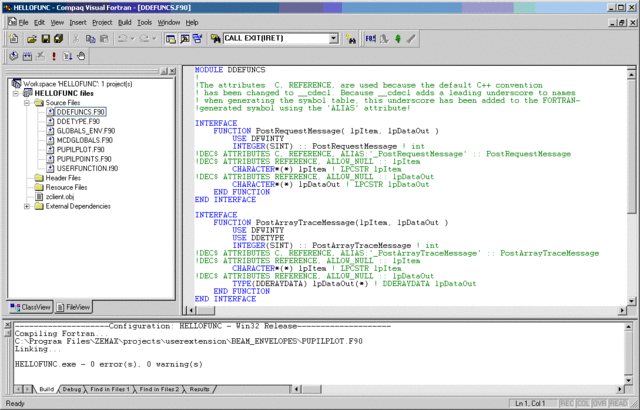This screenshot has width=640, height=410.
Task: Select USERFUNCTION.f90 in the file tree
Action: [x=87, y=168]
